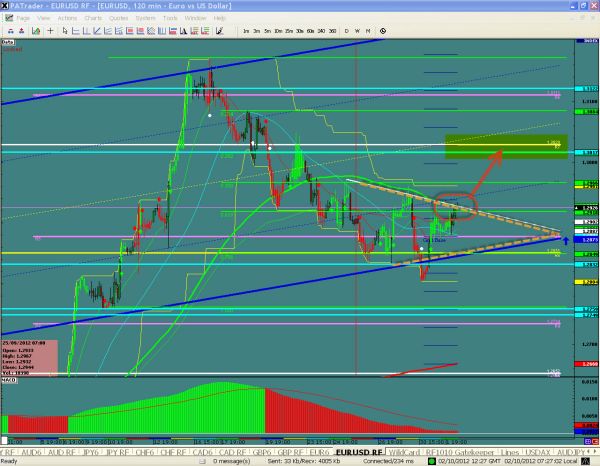Switch chart to 1m timeframe
This screenshot has width=600, height=466.
[246, 32]
